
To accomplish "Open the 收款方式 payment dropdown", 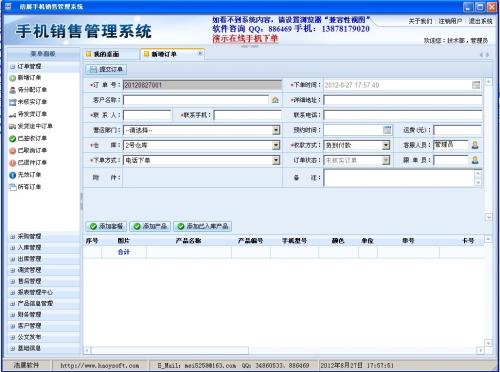I will [x=386, y=145].
